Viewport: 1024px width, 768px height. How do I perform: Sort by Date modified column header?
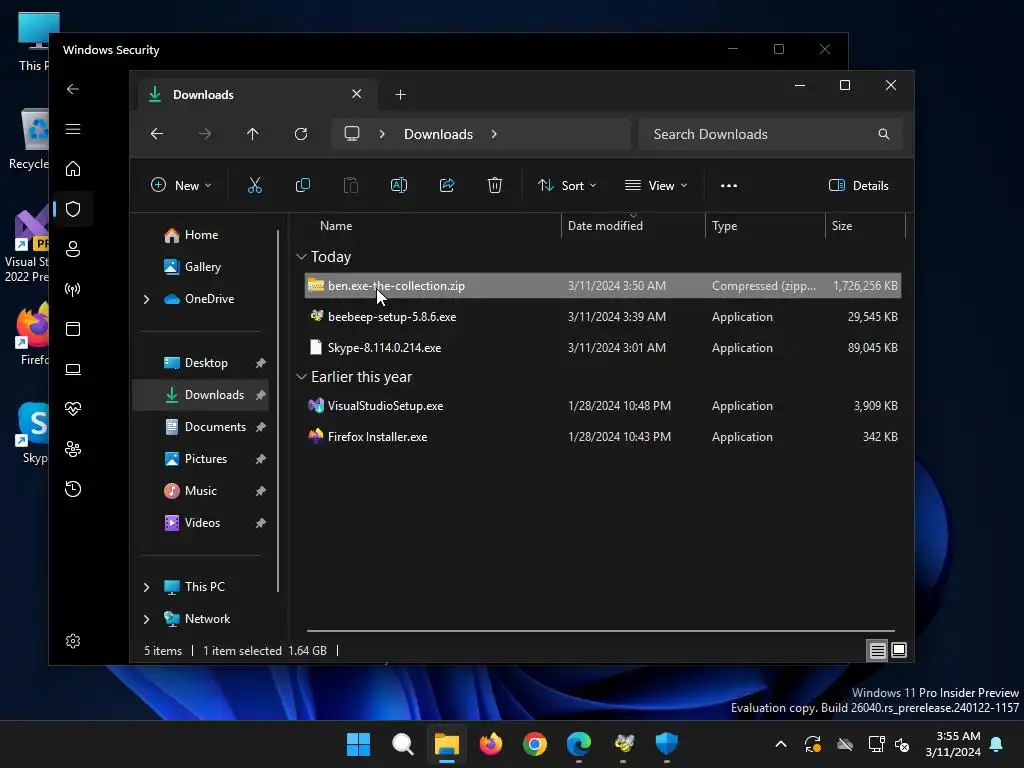tap(605, 226)
